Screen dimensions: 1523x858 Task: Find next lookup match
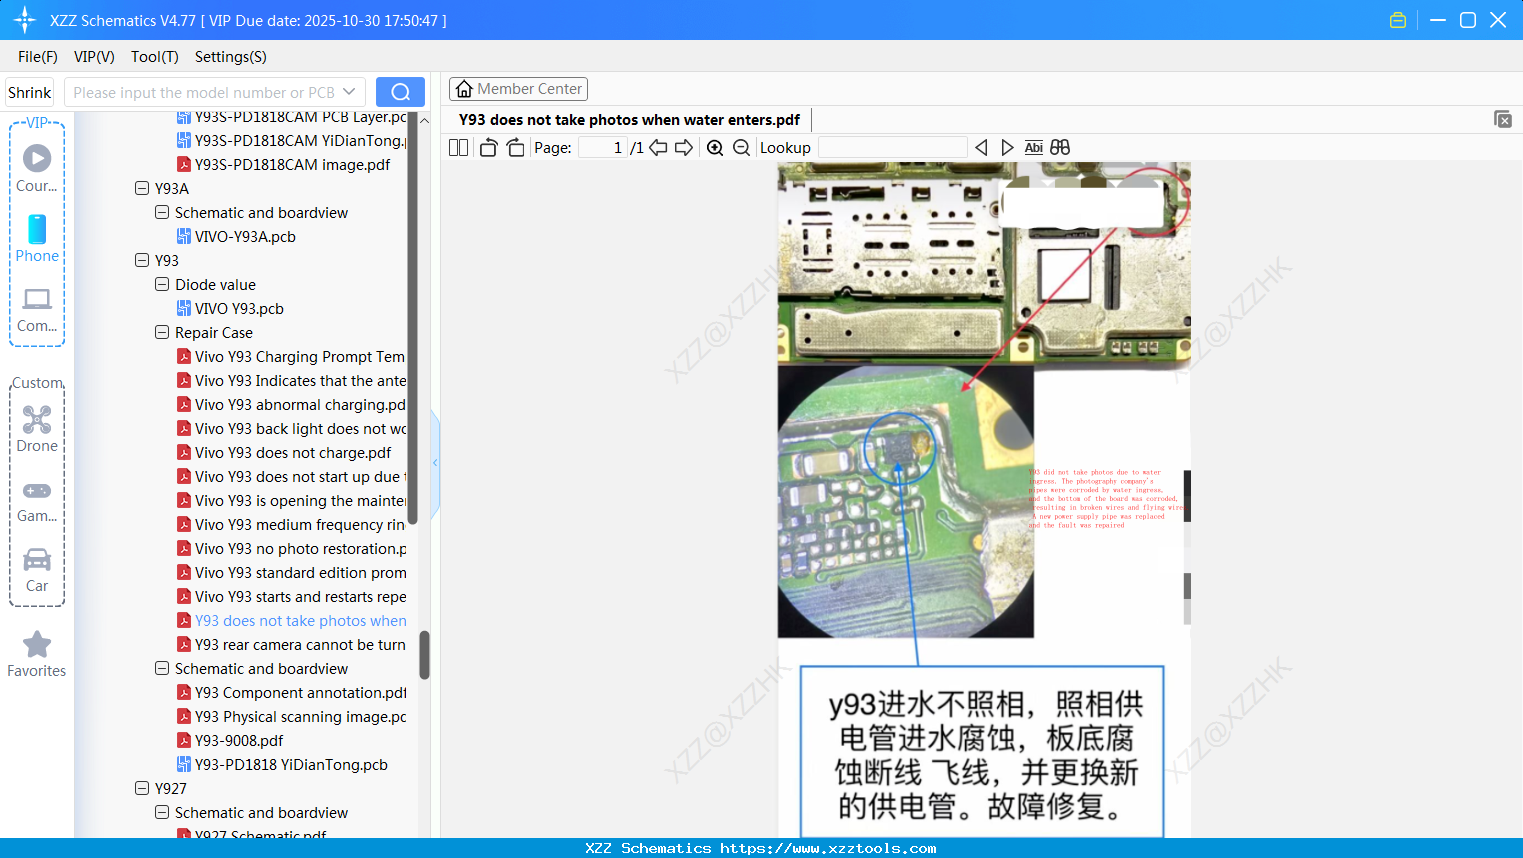[x=1007, y=148]
